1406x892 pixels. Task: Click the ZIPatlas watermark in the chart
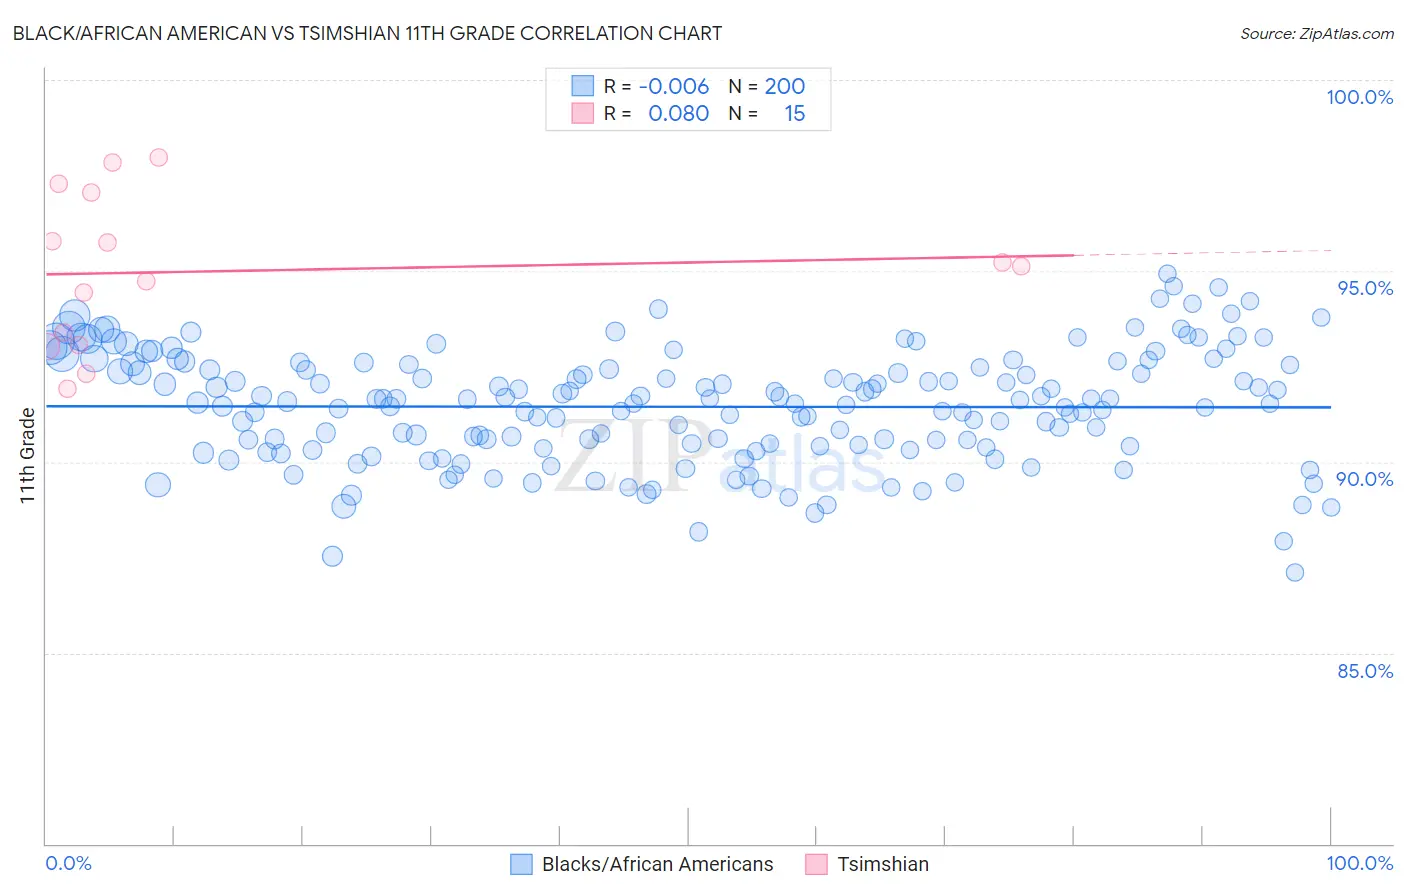coord(720,458)
